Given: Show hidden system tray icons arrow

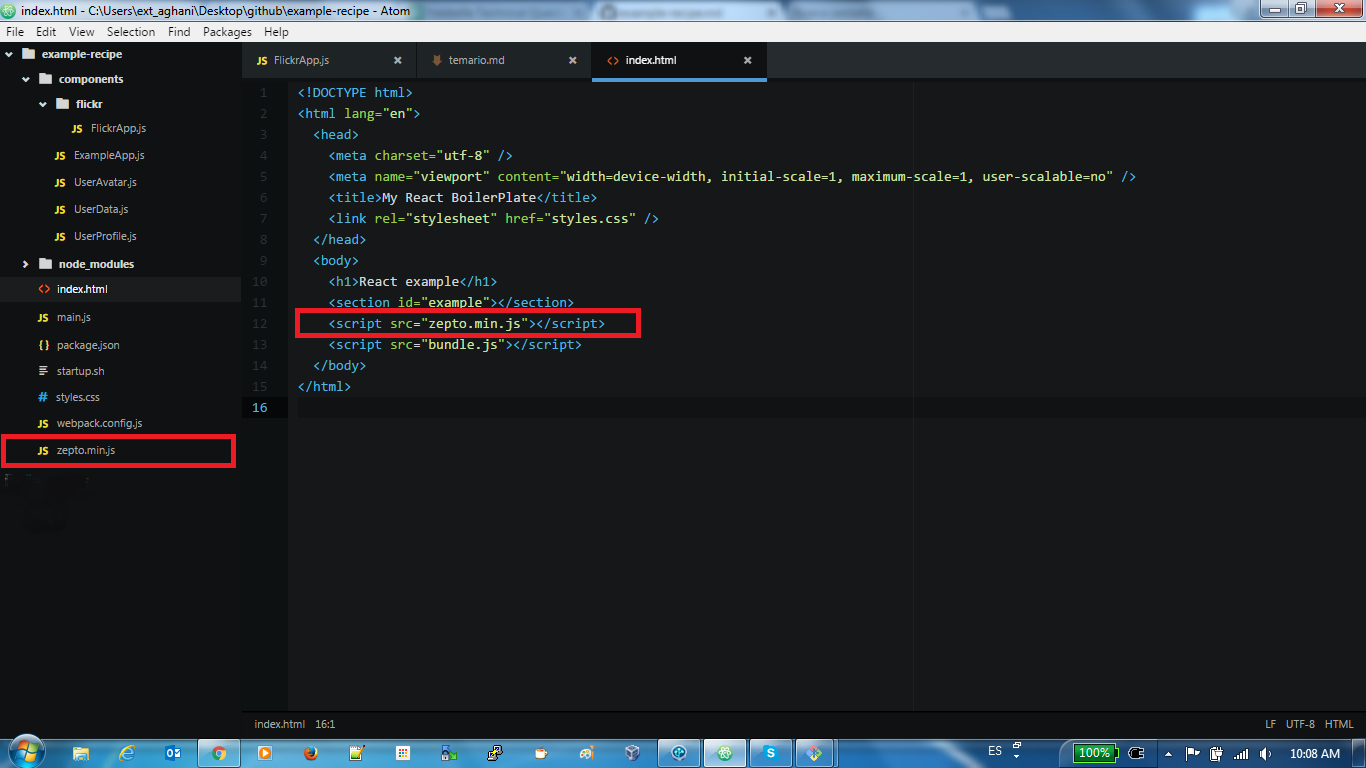Looking at the screenshot, I should [1168, 753].
